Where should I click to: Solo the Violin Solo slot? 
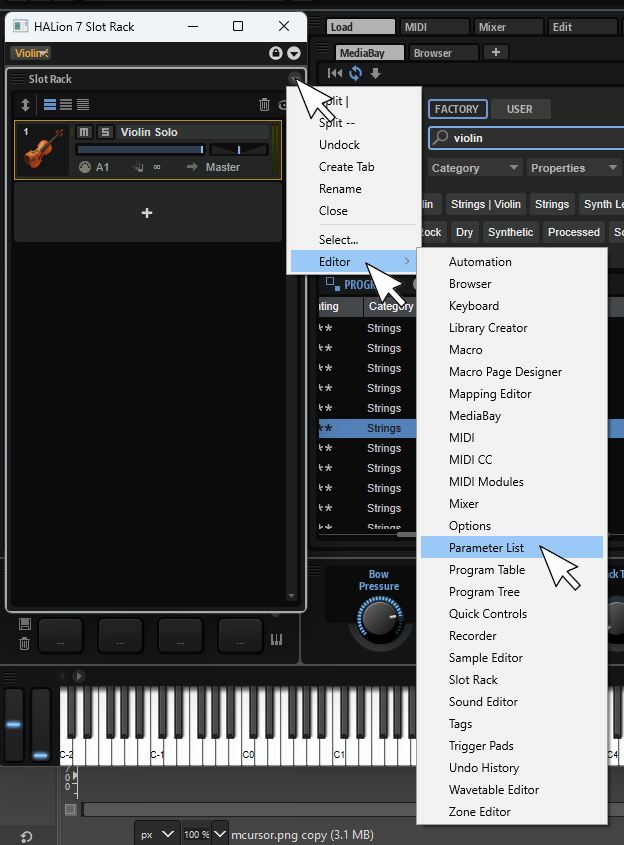105,132
